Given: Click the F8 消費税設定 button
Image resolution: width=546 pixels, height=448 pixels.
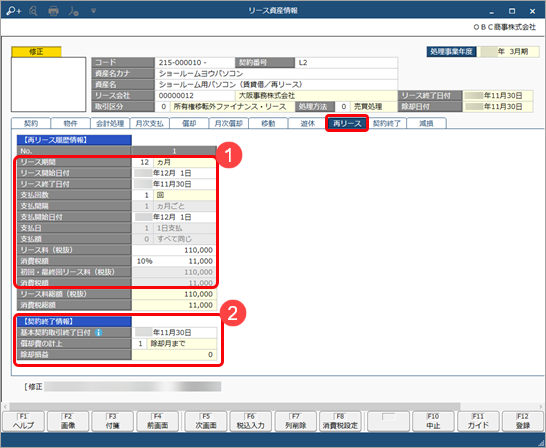Looking at the screenshot, I should coord(340,422).
